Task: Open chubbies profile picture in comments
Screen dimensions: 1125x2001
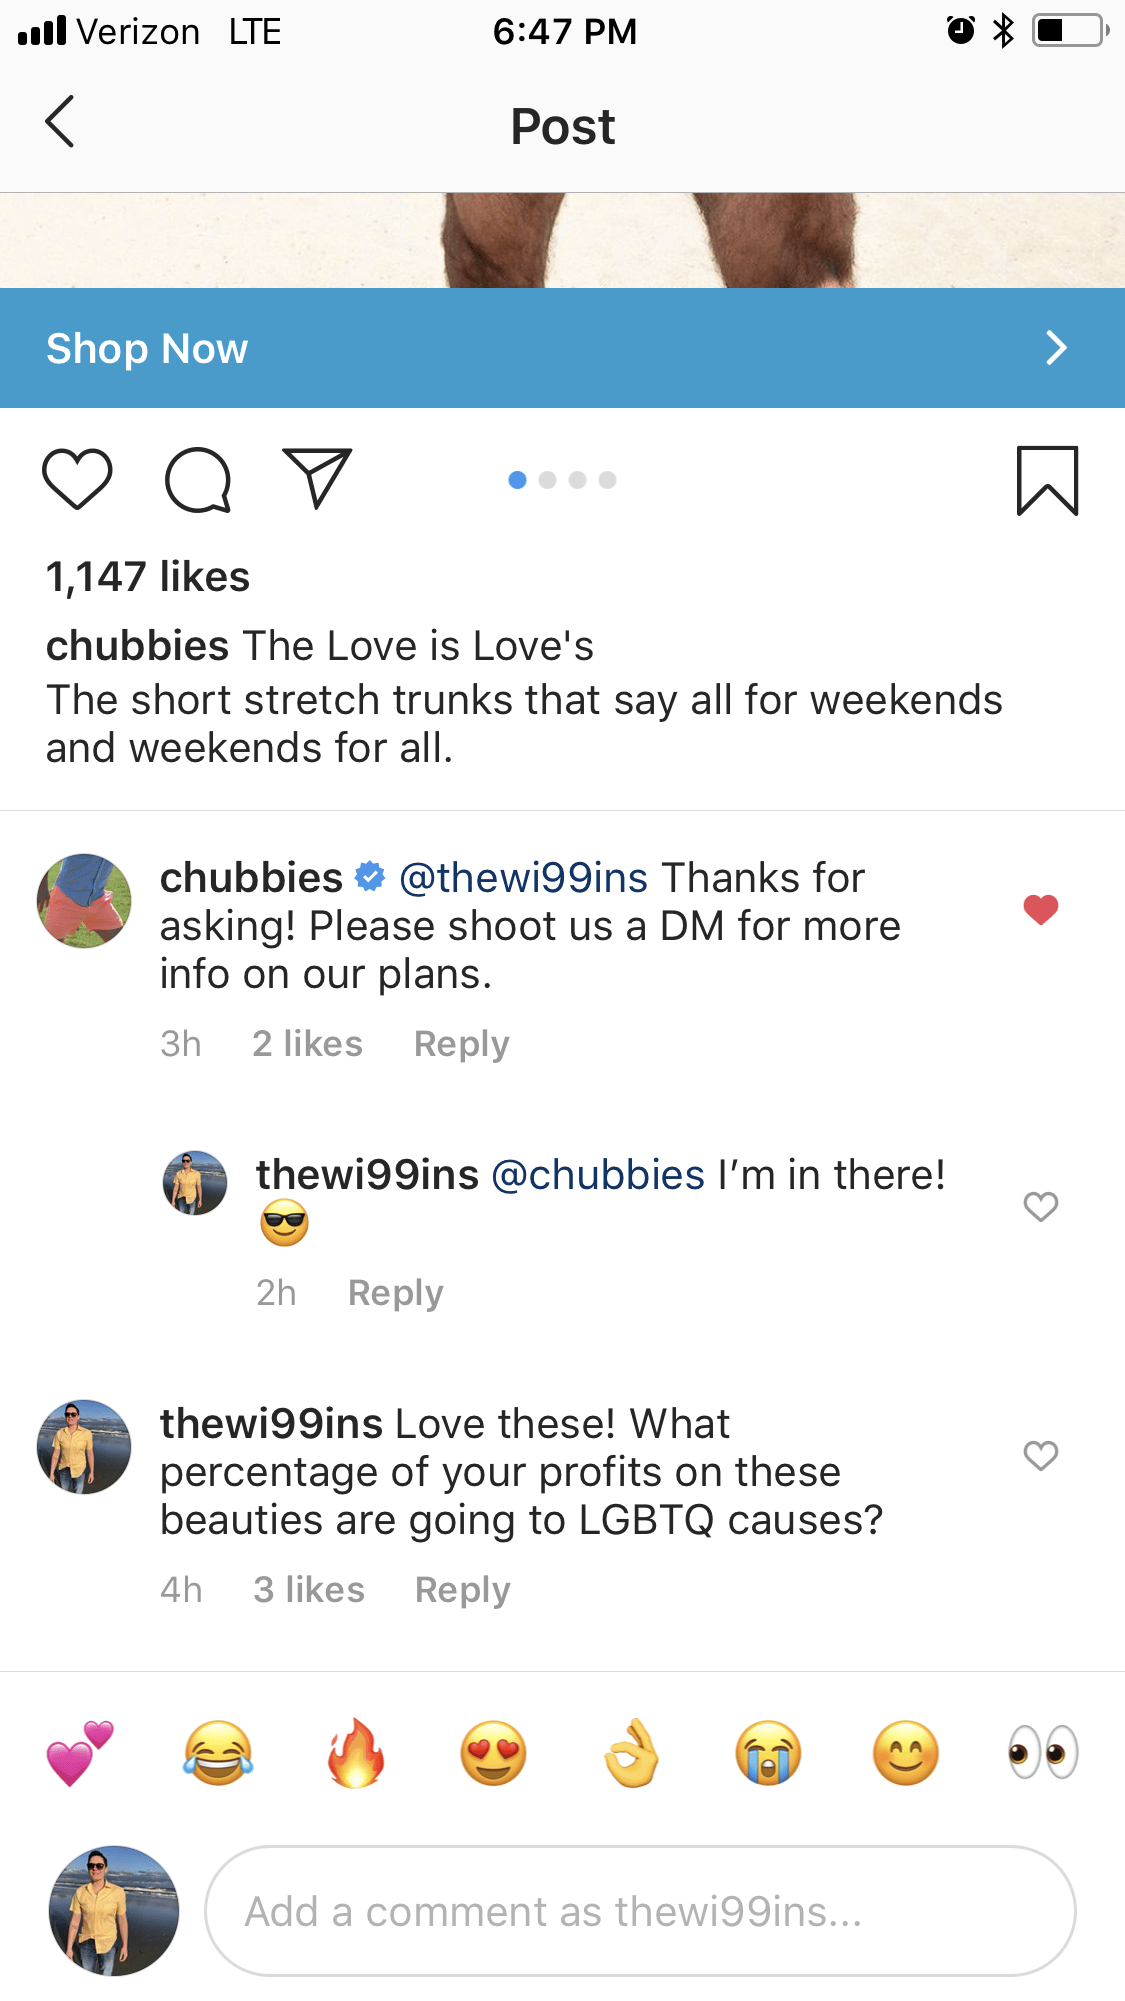Action: point(84,900)
